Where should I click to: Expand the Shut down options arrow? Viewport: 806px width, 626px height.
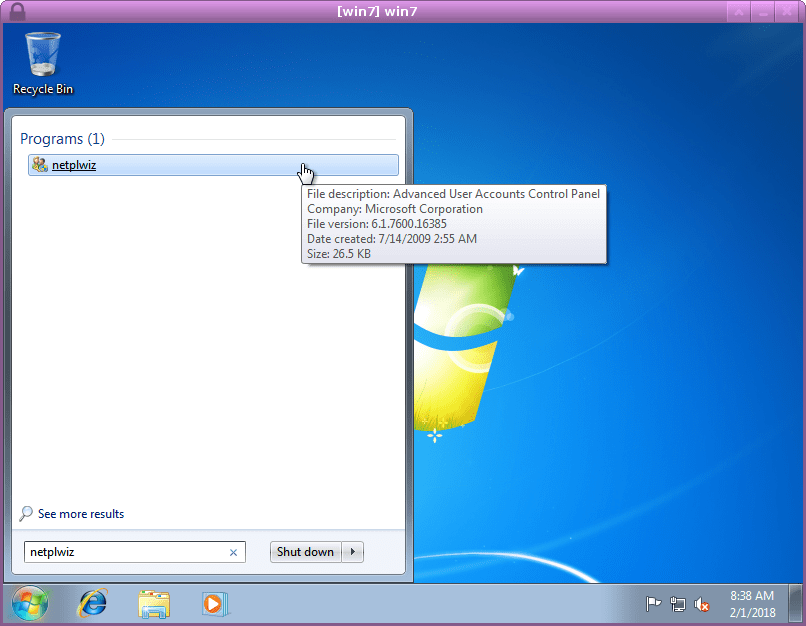[x=355, y=551]
